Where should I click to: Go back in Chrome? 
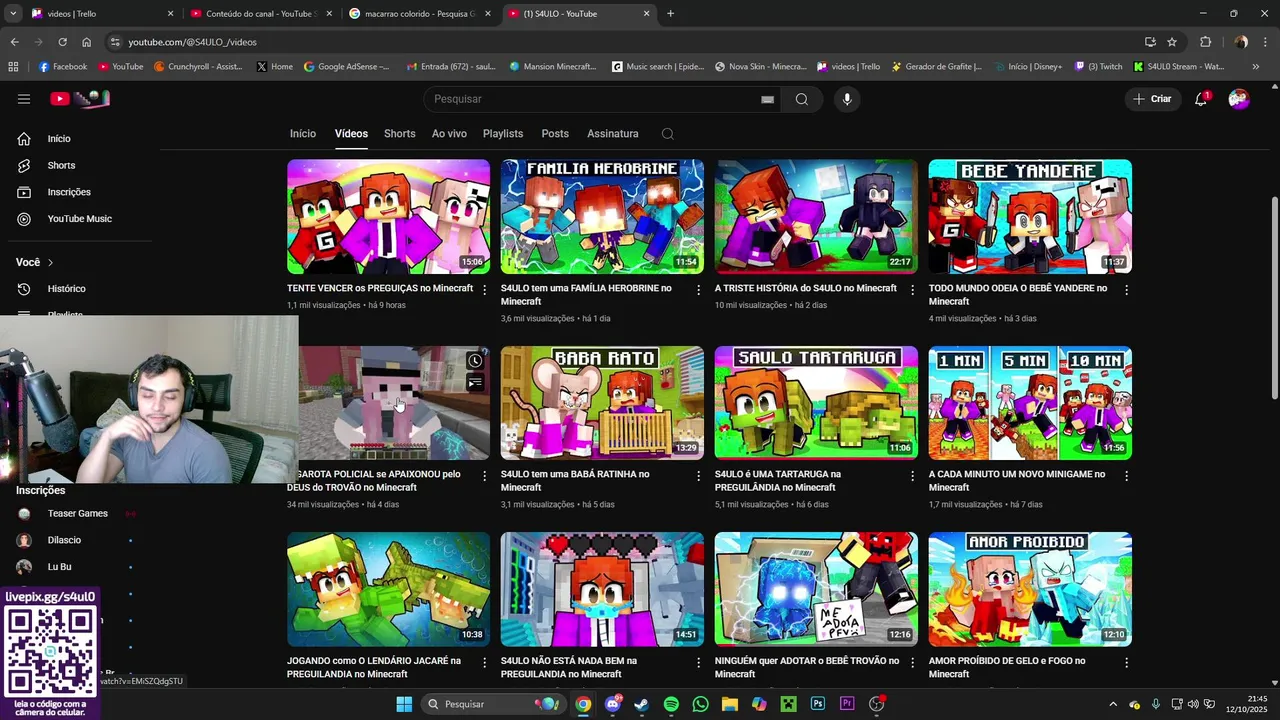14,42
